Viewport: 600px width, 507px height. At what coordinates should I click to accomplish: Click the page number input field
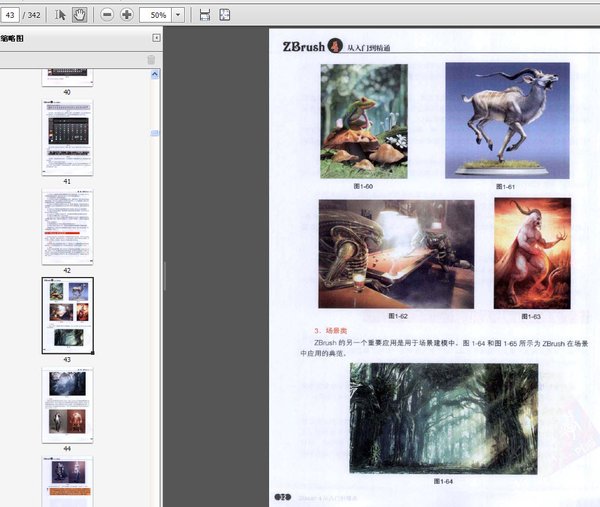coord(10,15)
